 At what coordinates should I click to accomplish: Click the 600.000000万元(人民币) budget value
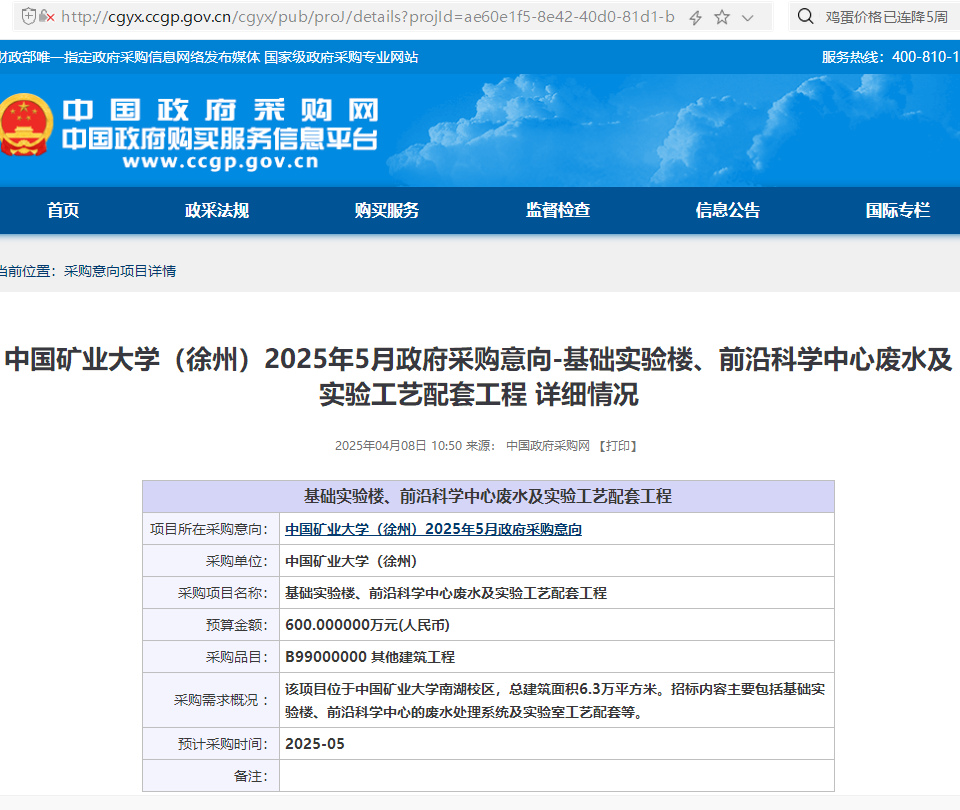pyautogui.click(x=367, y=624)
